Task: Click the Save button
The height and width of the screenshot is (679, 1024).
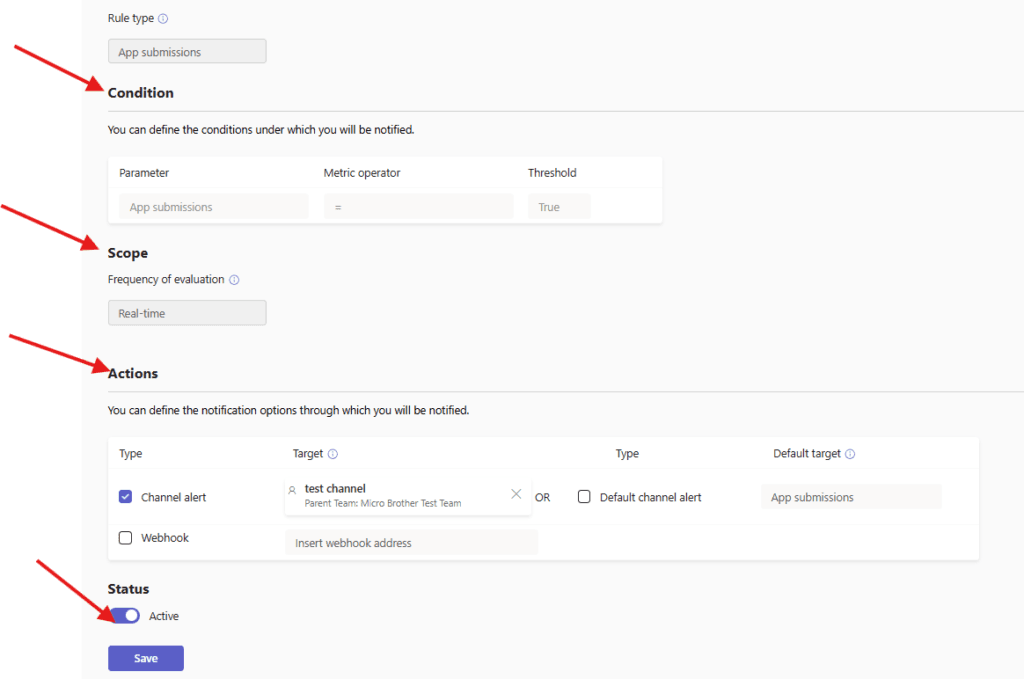Action: pyautogui.click(x=146, y=658)
